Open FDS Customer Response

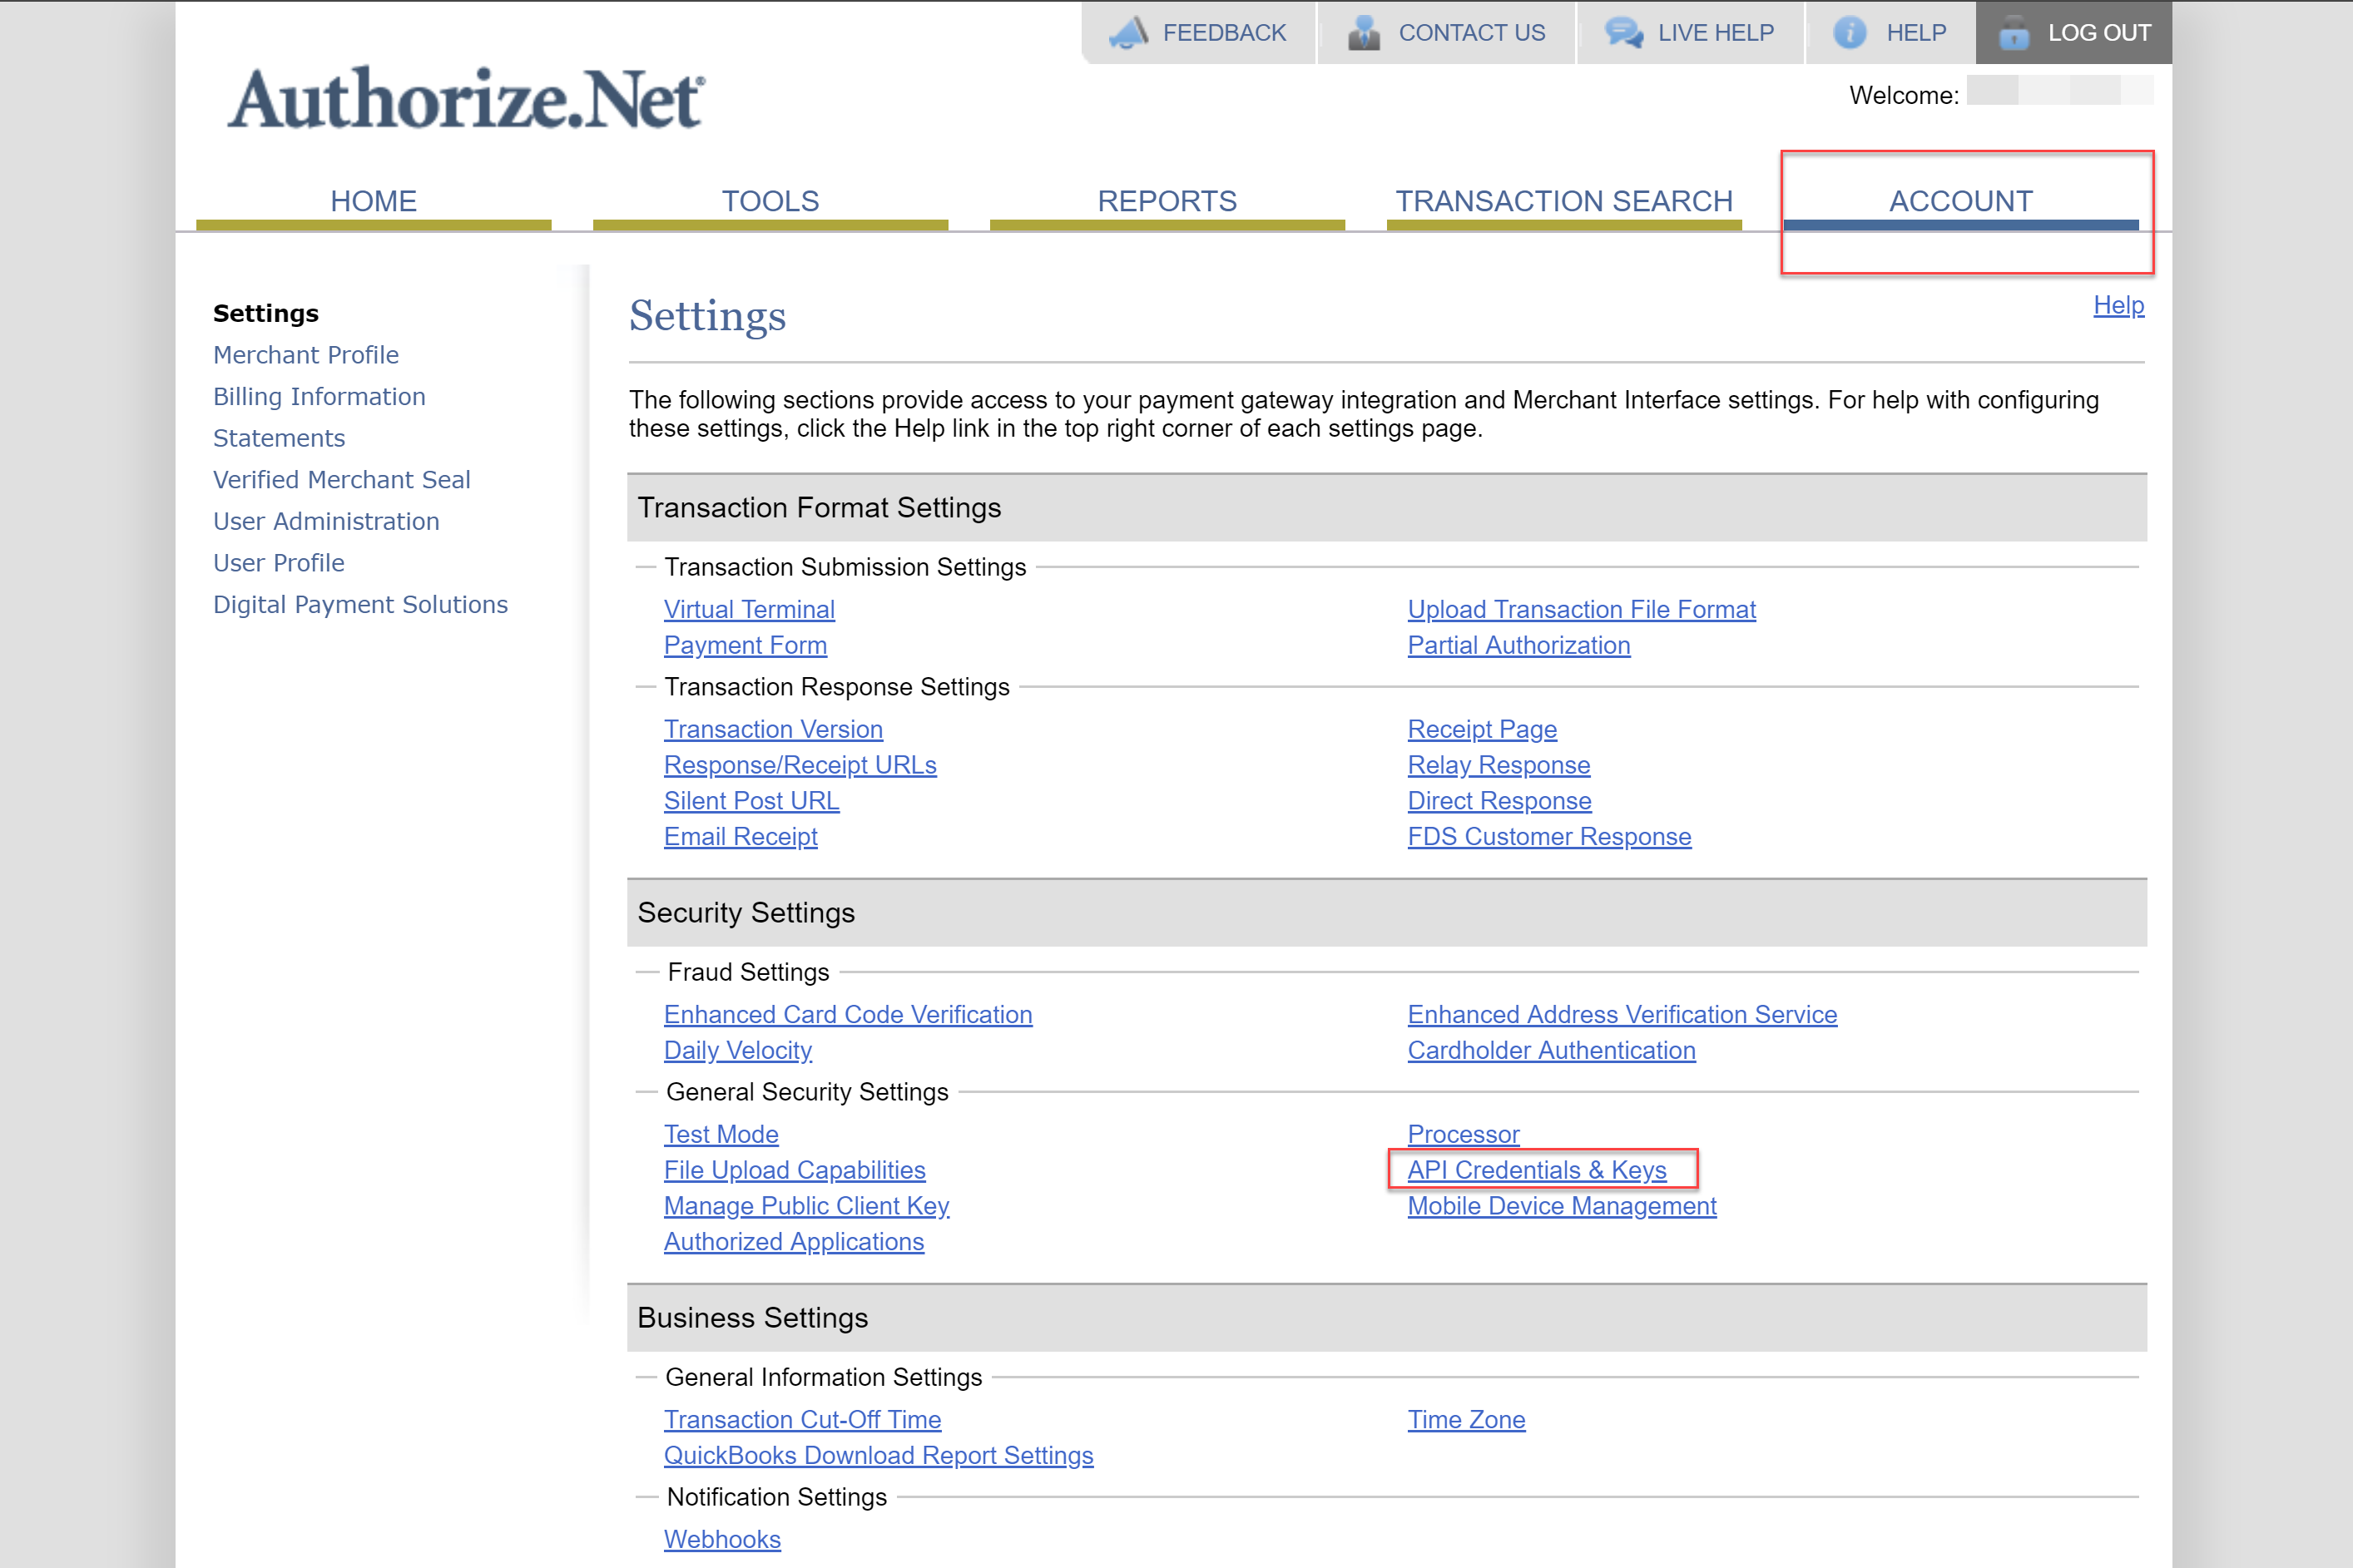click(1549, 837)
